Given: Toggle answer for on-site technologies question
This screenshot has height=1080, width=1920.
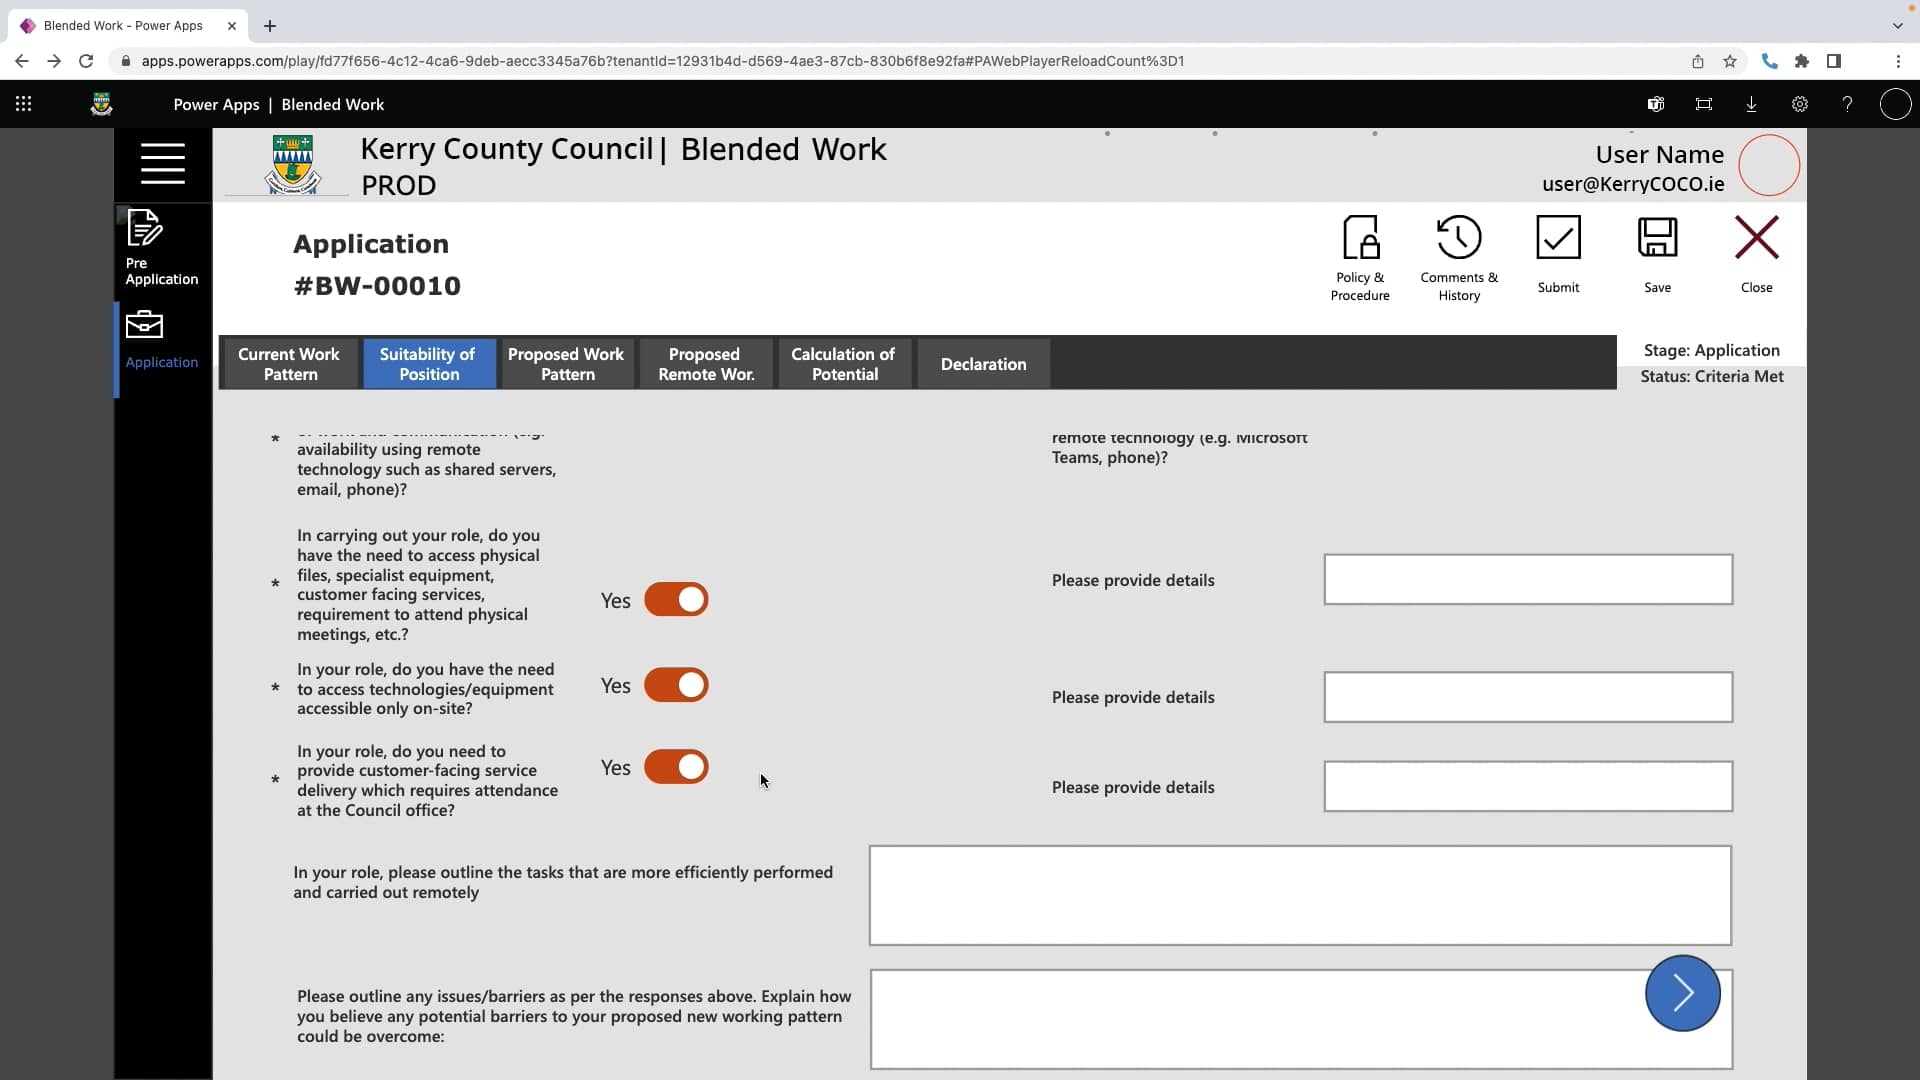Looking at the screenshot, I should [676, 685].
